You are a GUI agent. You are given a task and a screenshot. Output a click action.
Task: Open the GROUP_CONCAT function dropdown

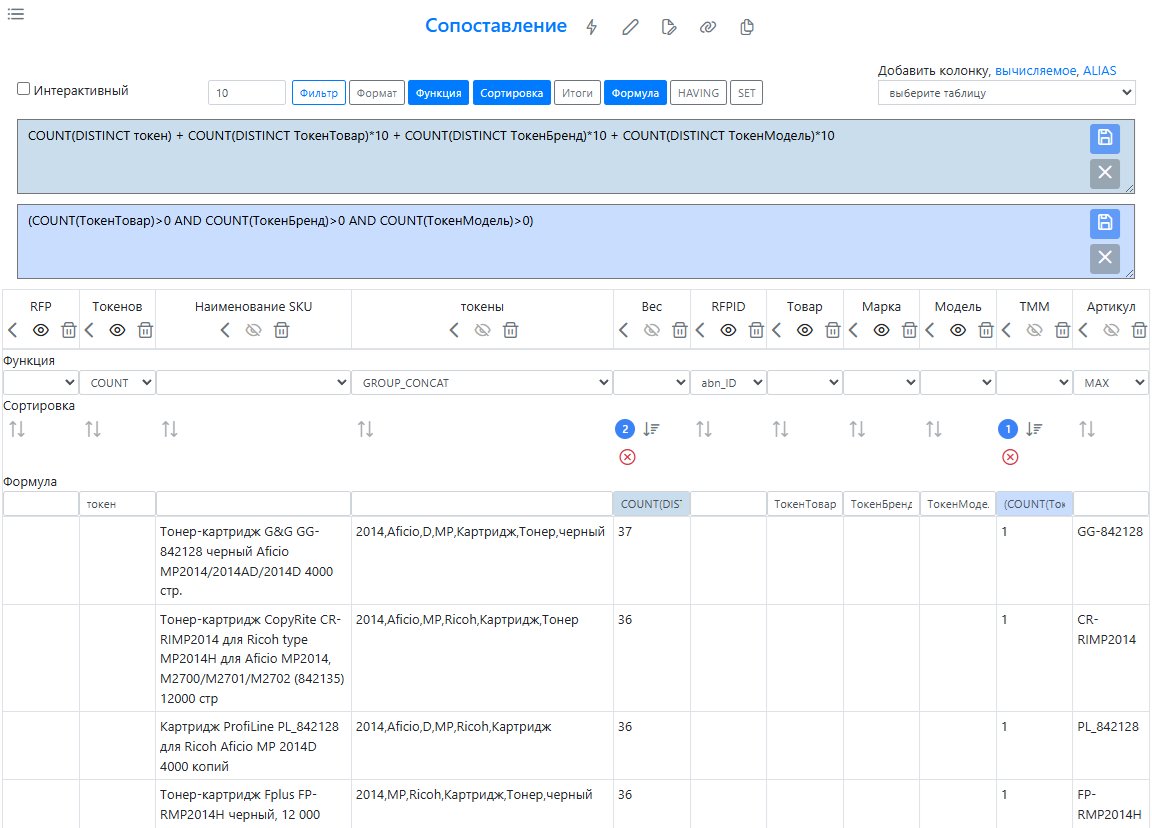[482, 383]
